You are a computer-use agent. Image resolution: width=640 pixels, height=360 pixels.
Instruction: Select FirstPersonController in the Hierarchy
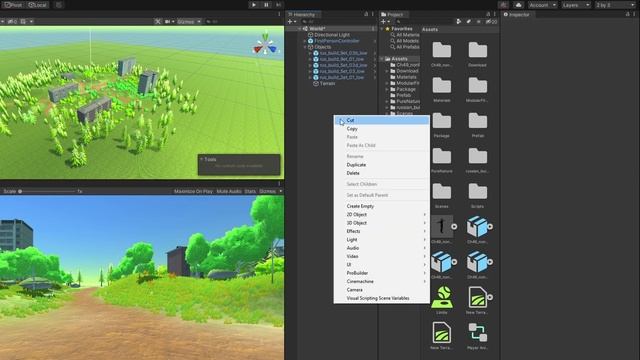[337, 41]
